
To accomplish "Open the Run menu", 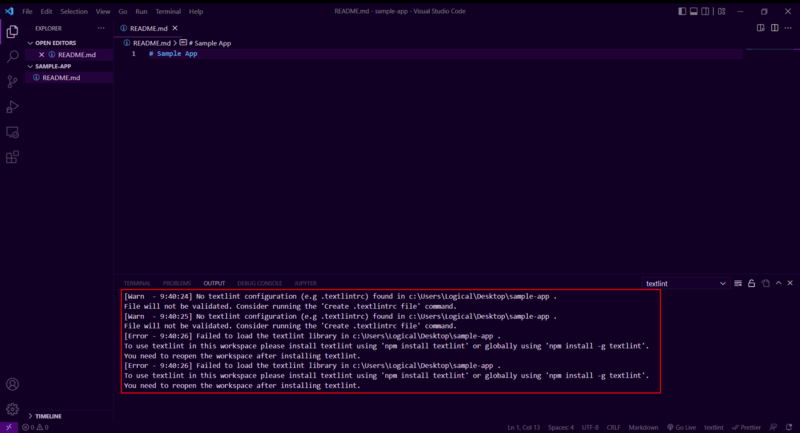I will point(141,11).
